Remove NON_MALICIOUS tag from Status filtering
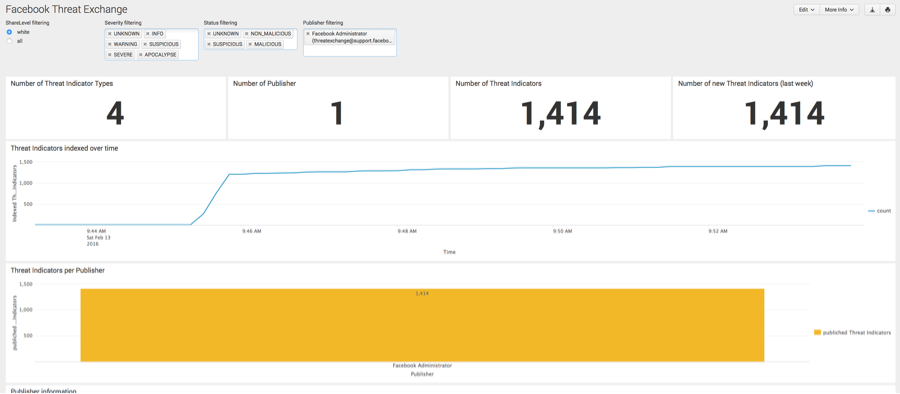 click(247, 34)
